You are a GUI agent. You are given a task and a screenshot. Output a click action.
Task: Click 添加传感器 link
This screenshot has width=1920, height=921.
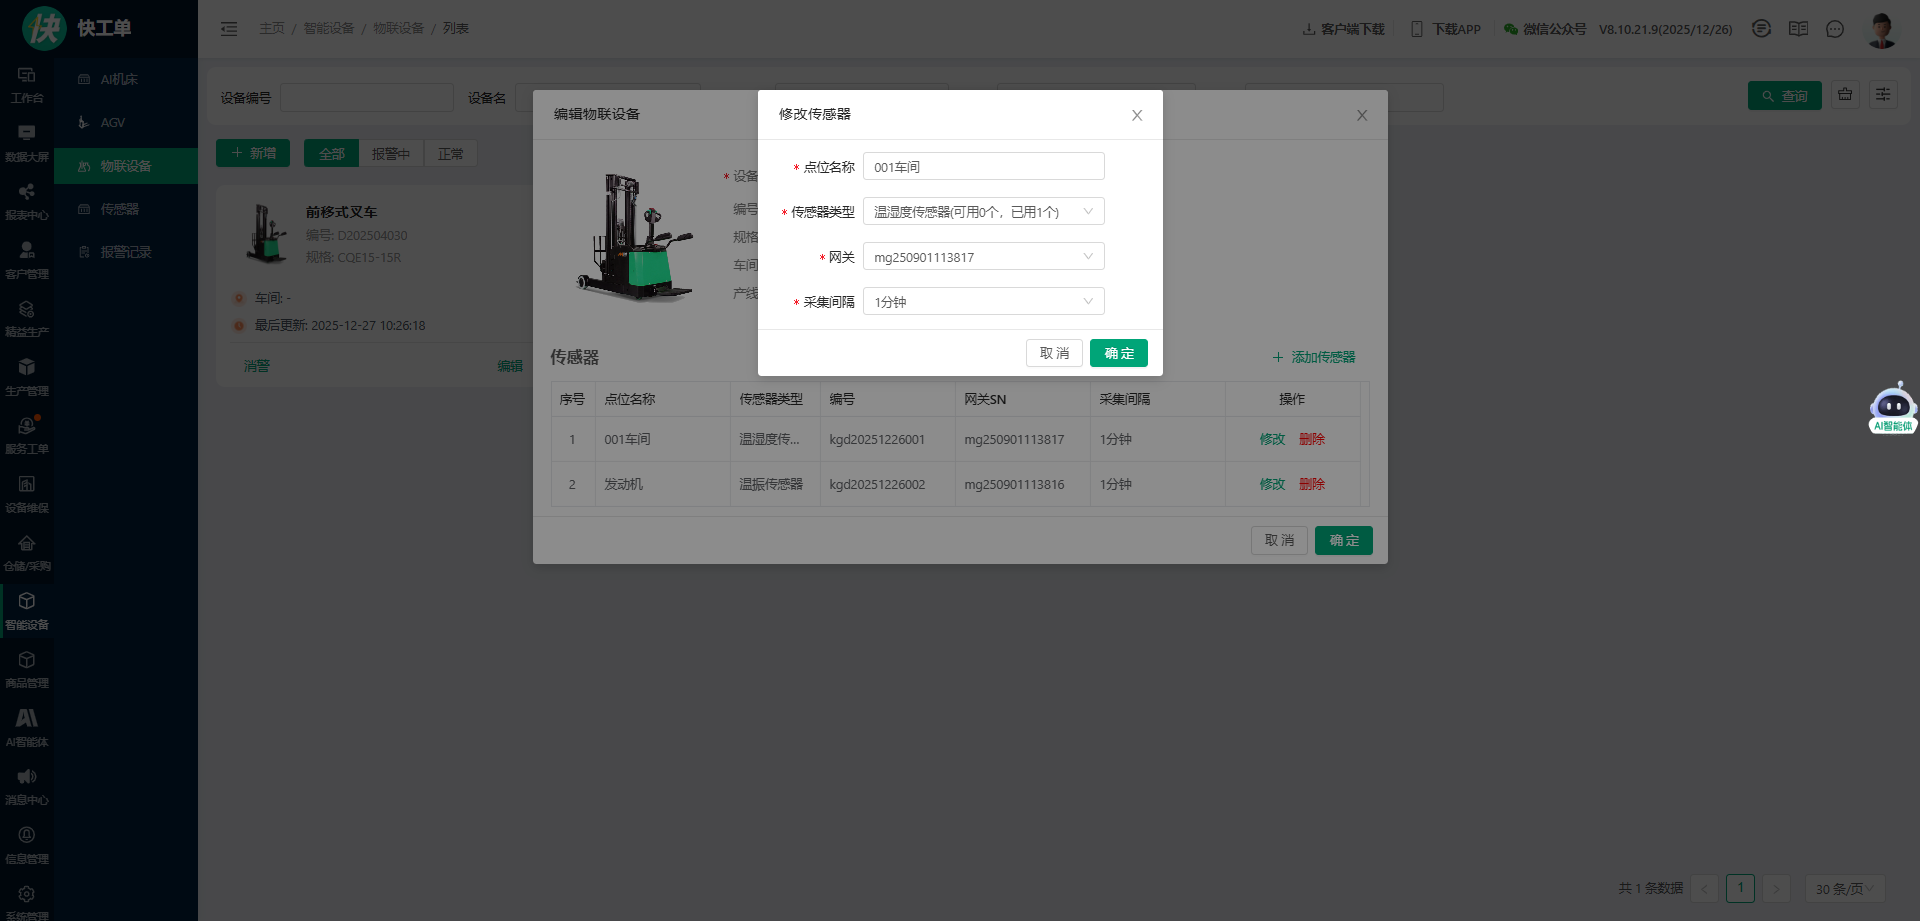[x=1314, y=357]
